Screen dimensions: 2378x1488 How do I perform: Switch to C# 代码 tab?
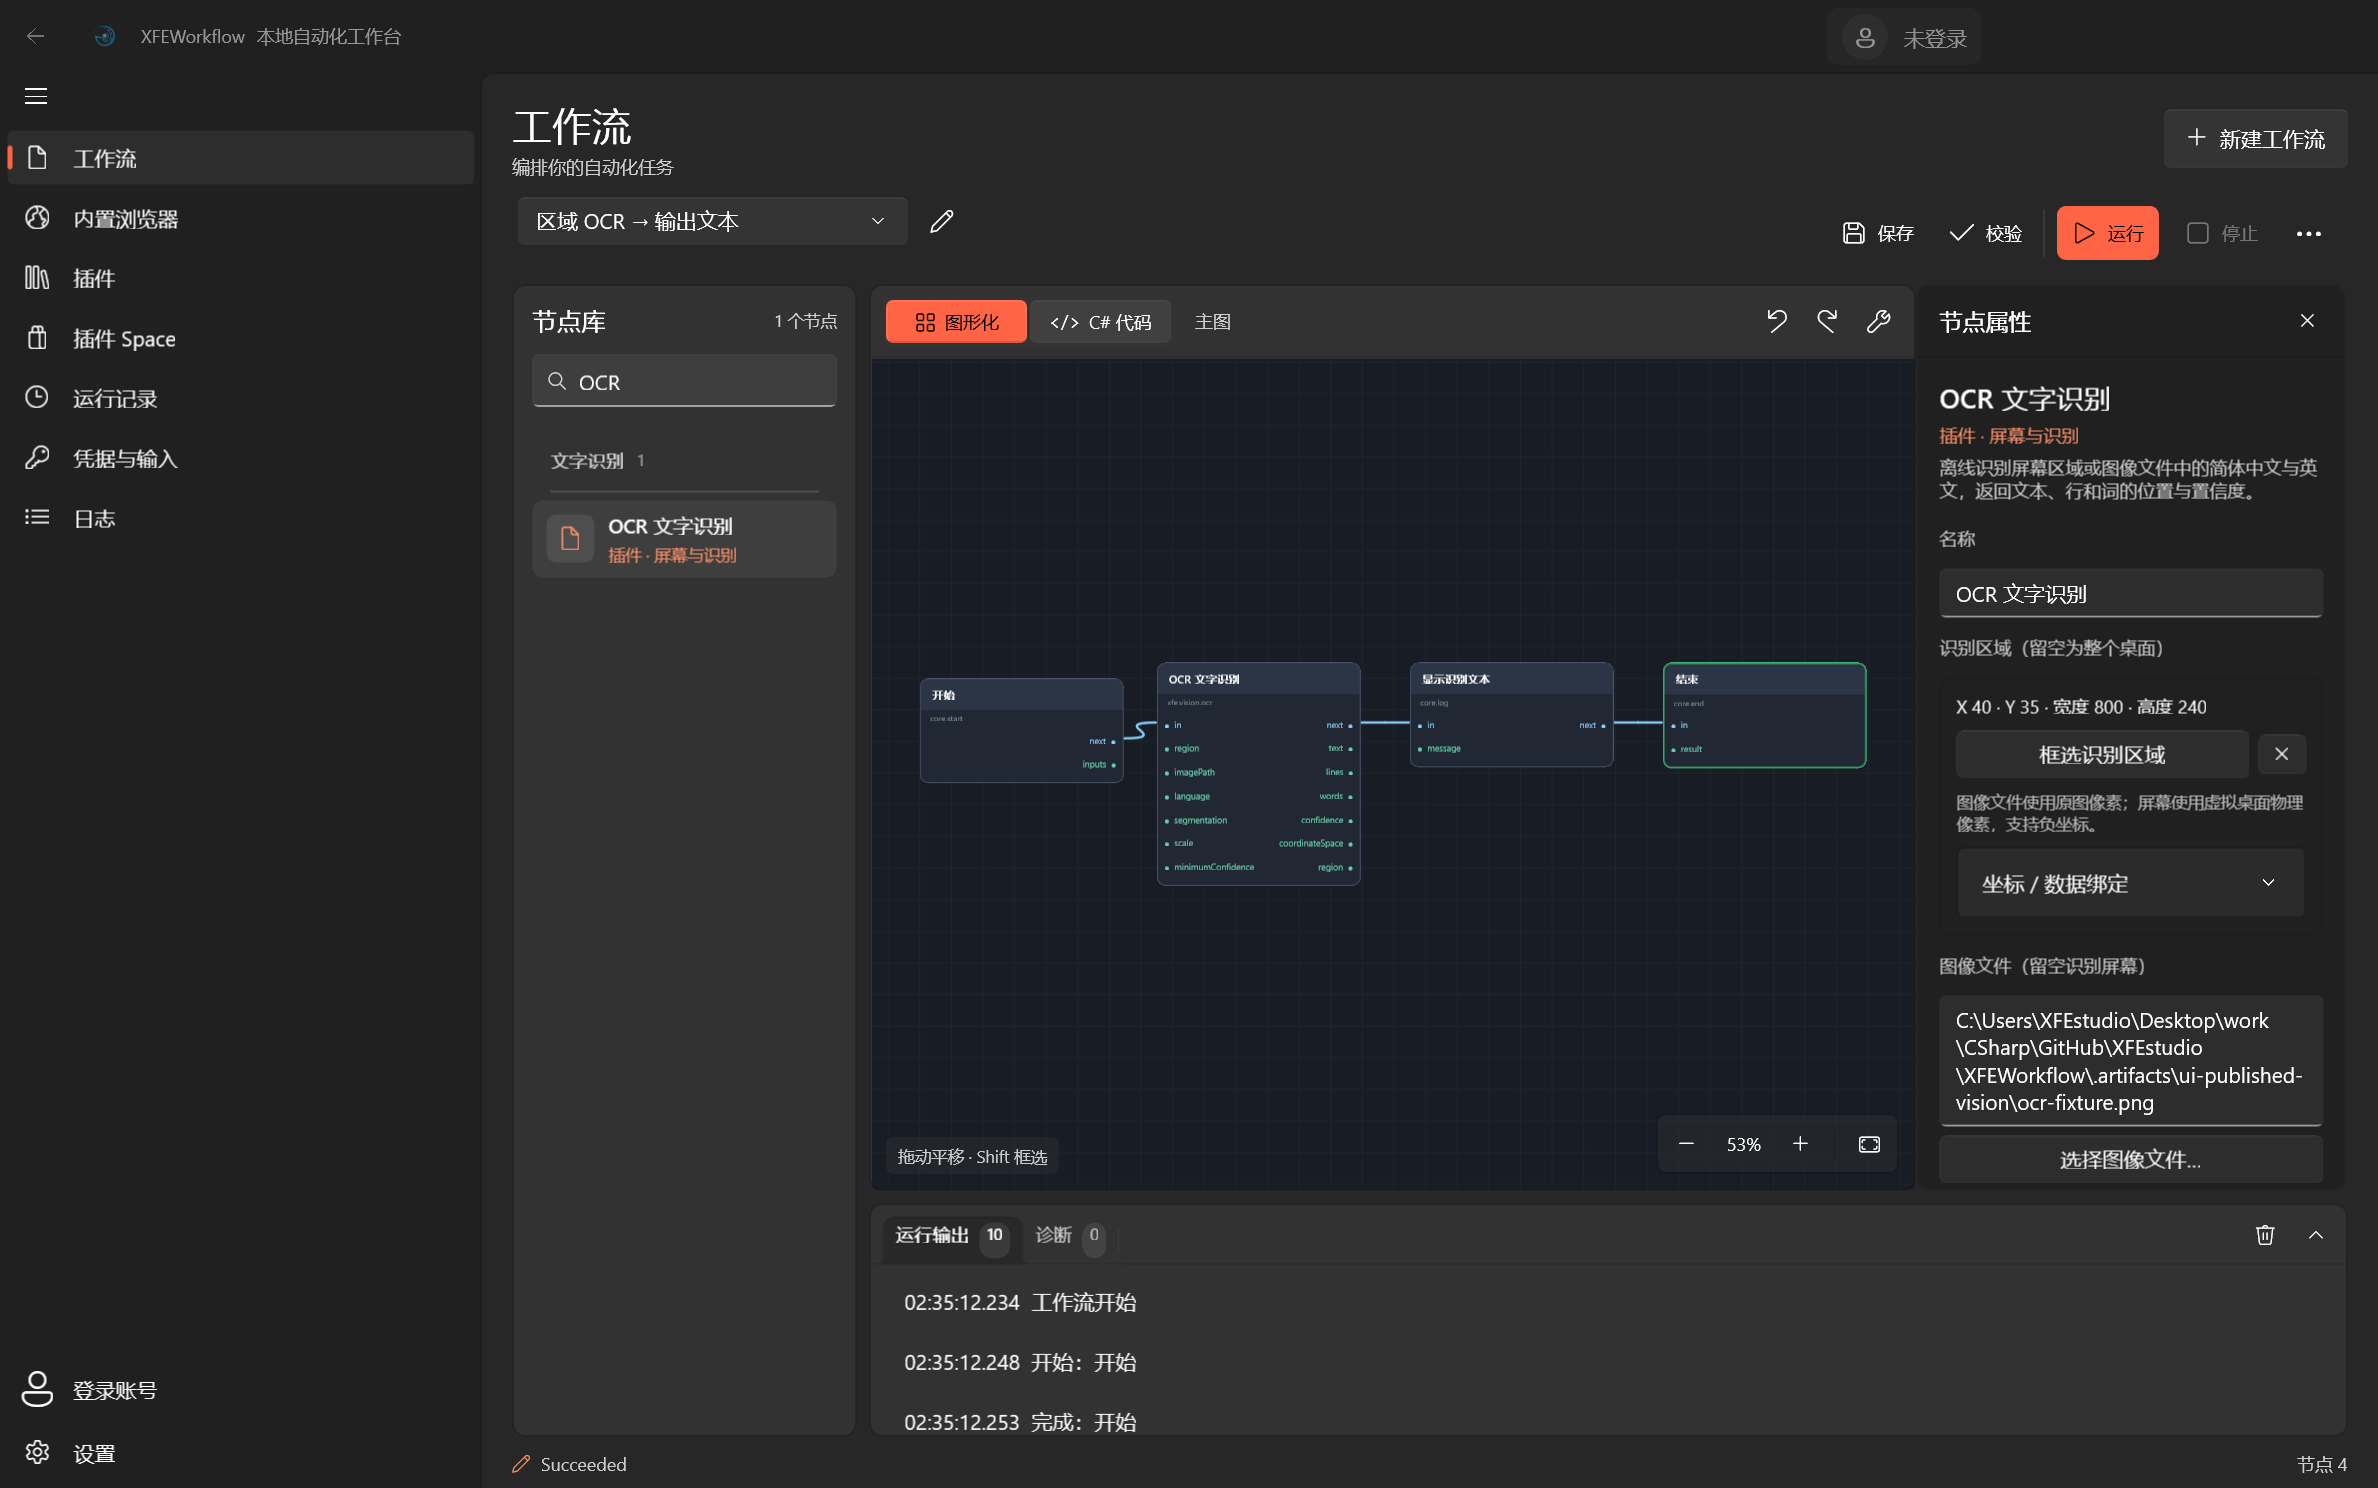click(1101, 322)
